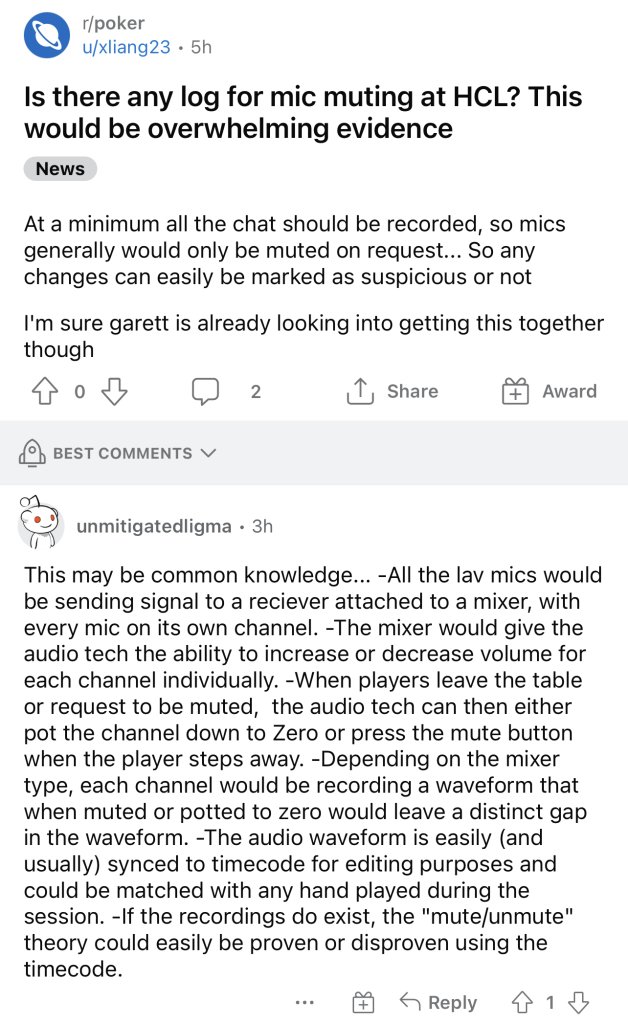Image resolution: width=628 pixels, height=1024 pixels.
Task: Visit u/xliang23 user profile
Action: coord(126,47)
